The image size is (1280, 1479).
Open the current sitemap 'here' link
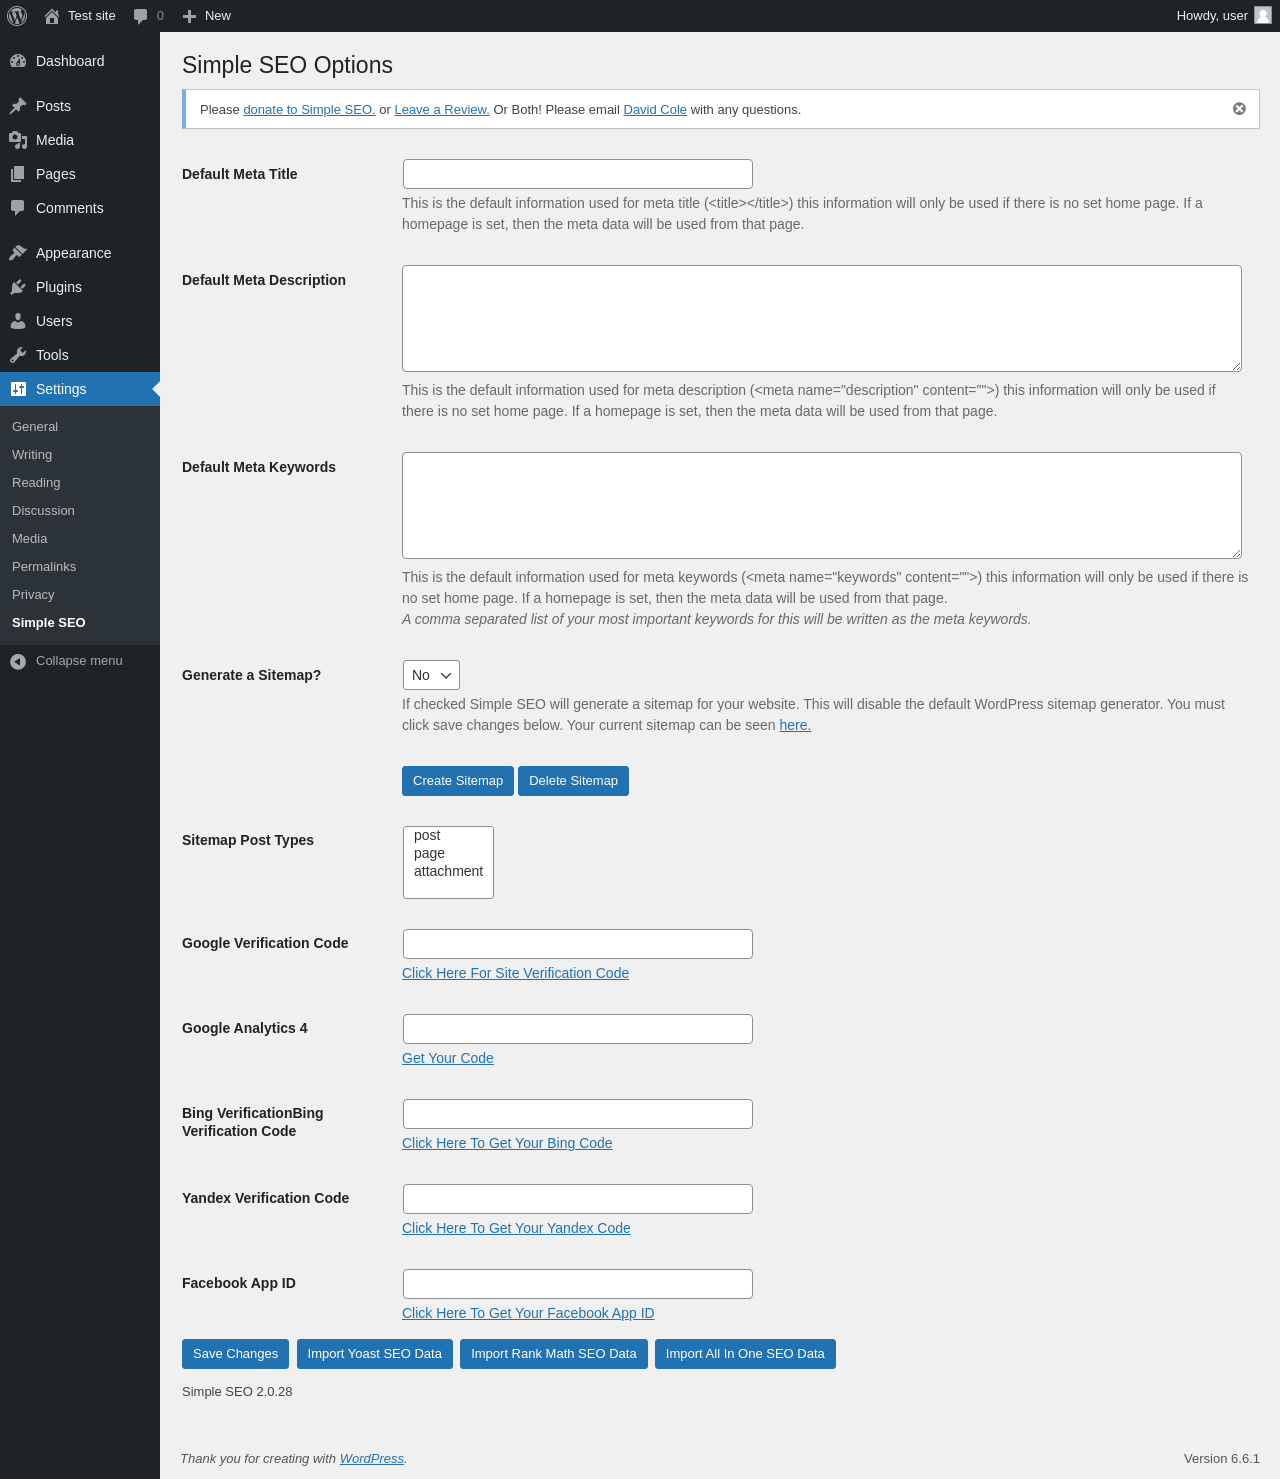coord(795,725)
